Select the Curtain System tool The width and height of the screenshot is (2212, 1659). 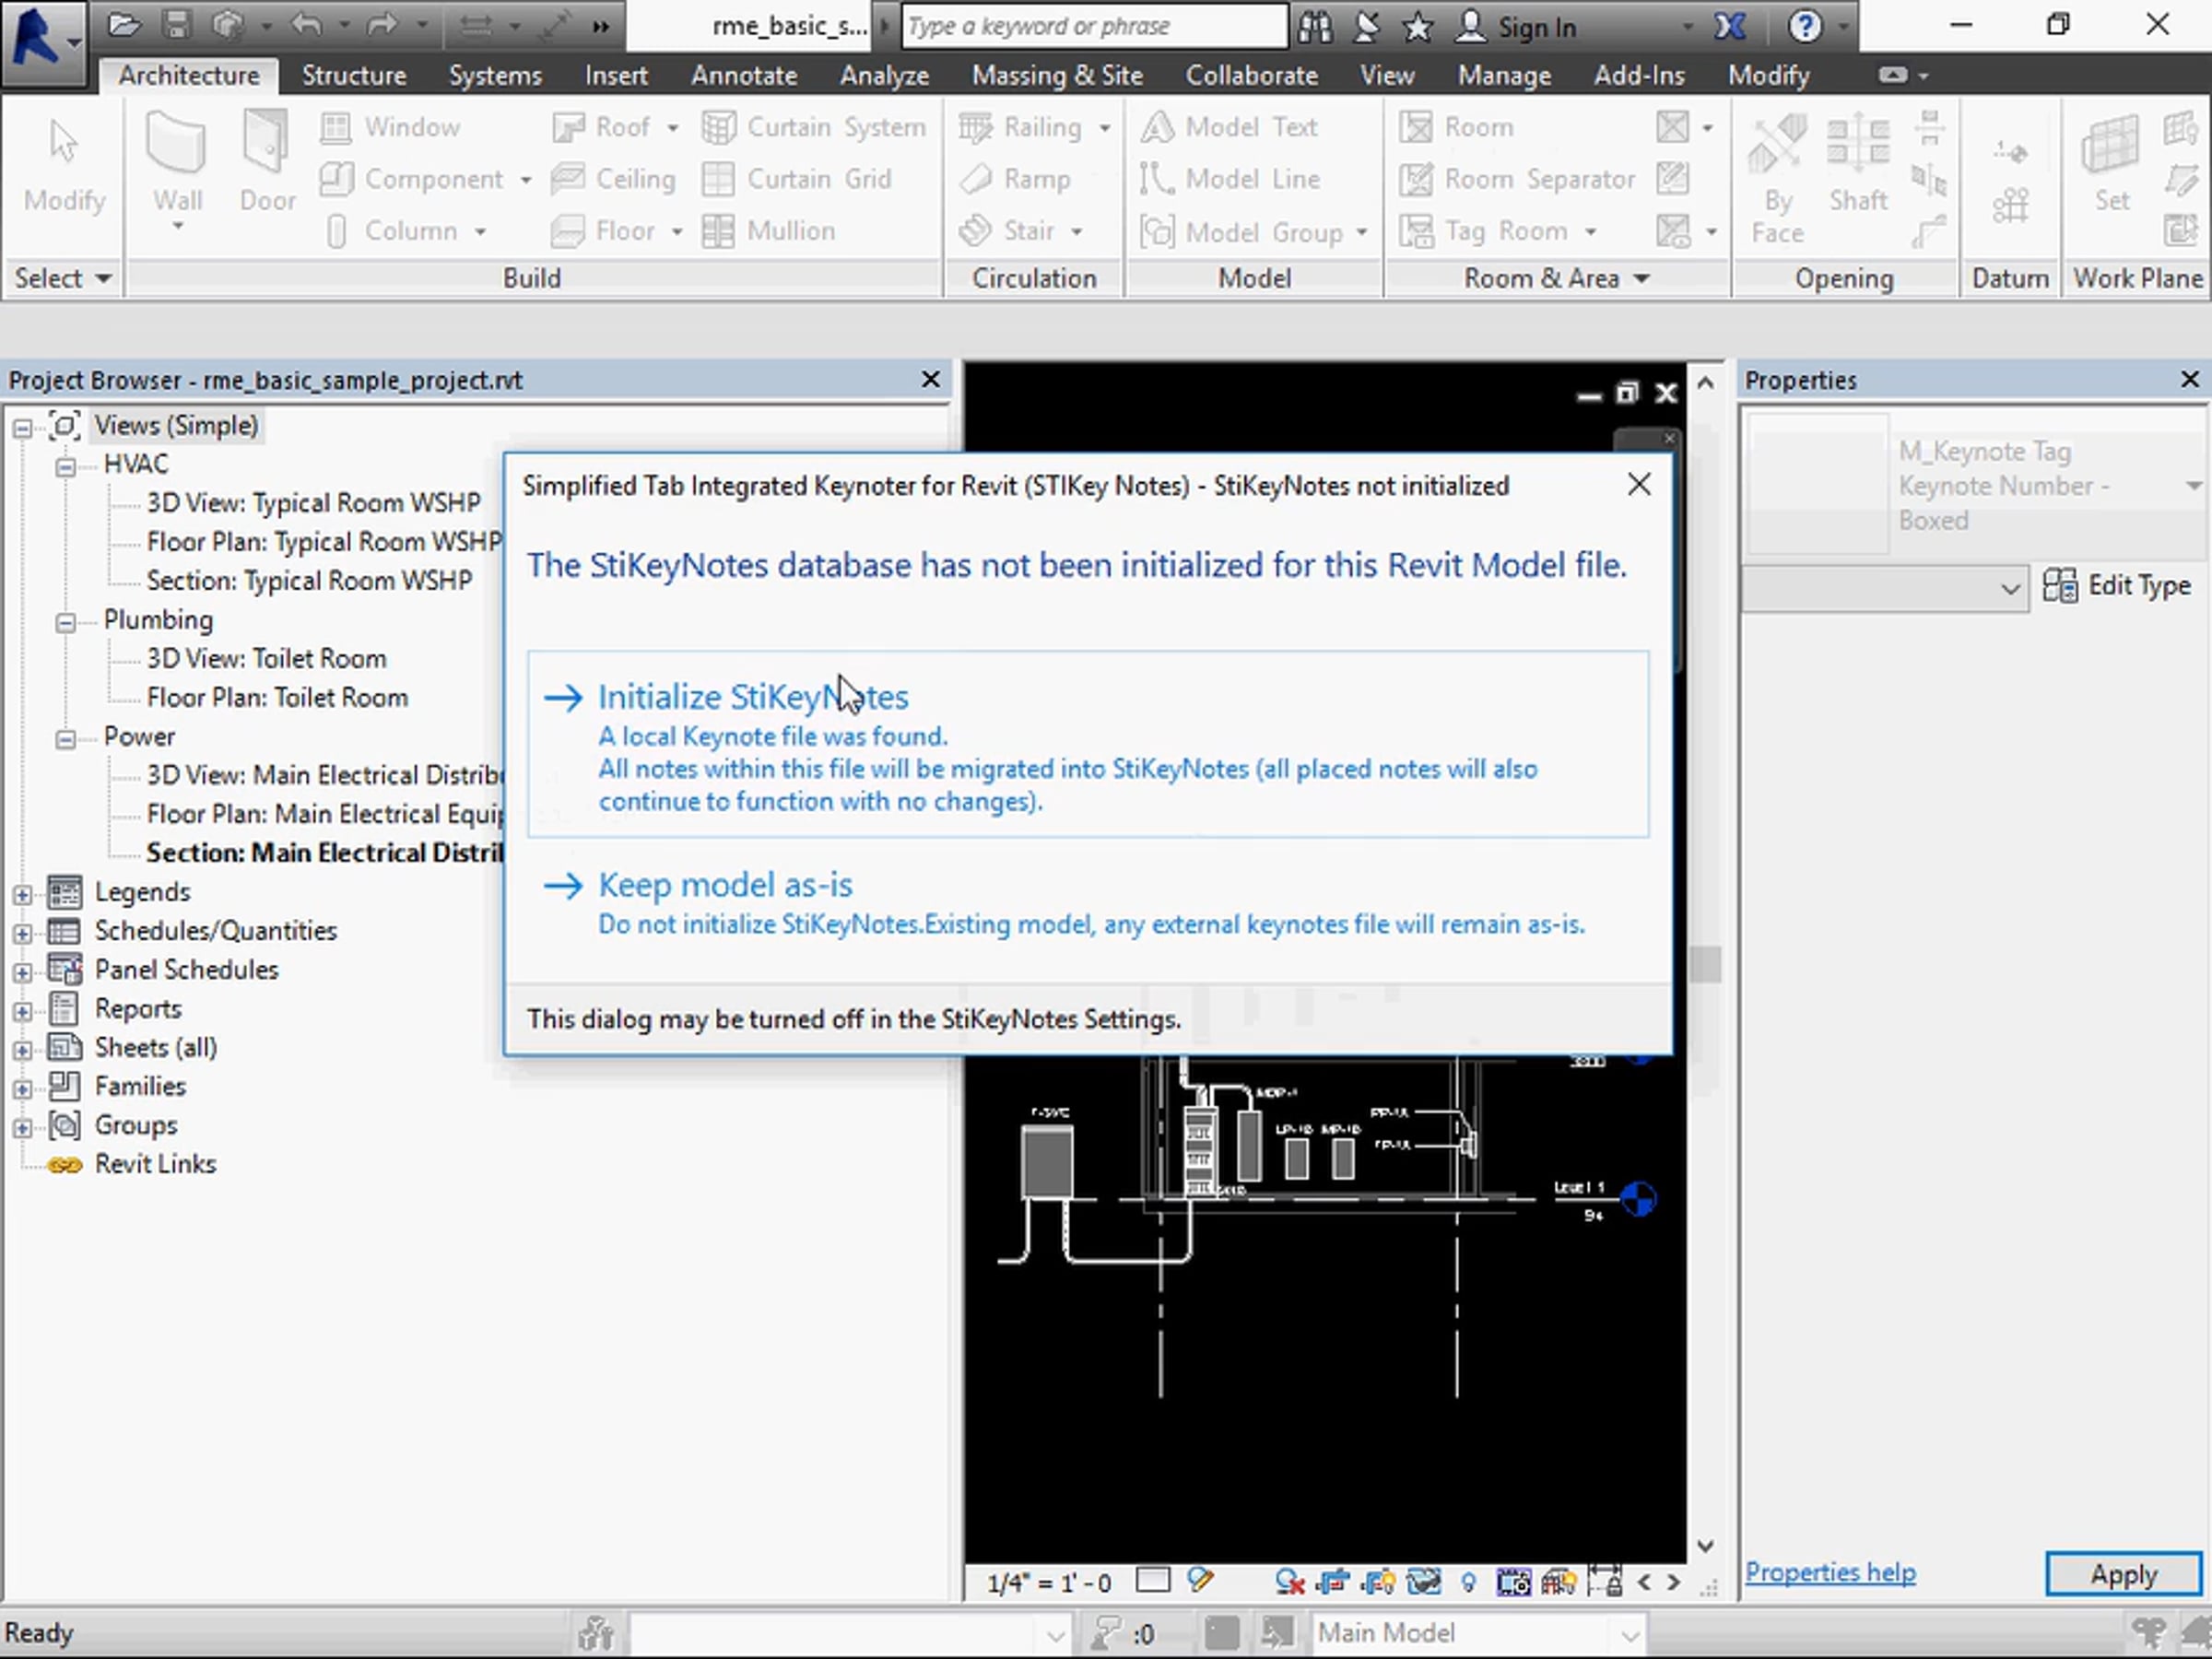click(x=814, y=127)
